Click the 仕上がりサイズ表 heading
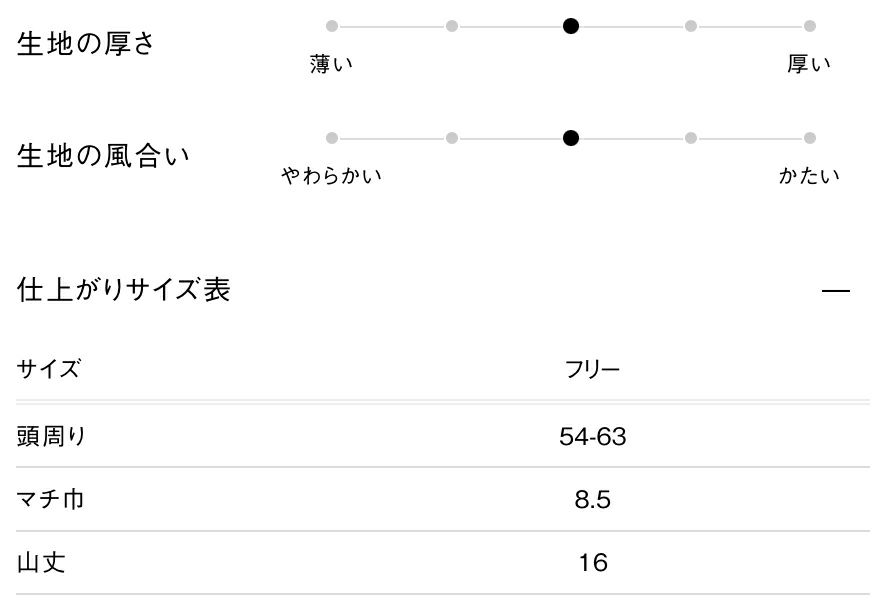The image size is (882, 610). click(124, 290)
